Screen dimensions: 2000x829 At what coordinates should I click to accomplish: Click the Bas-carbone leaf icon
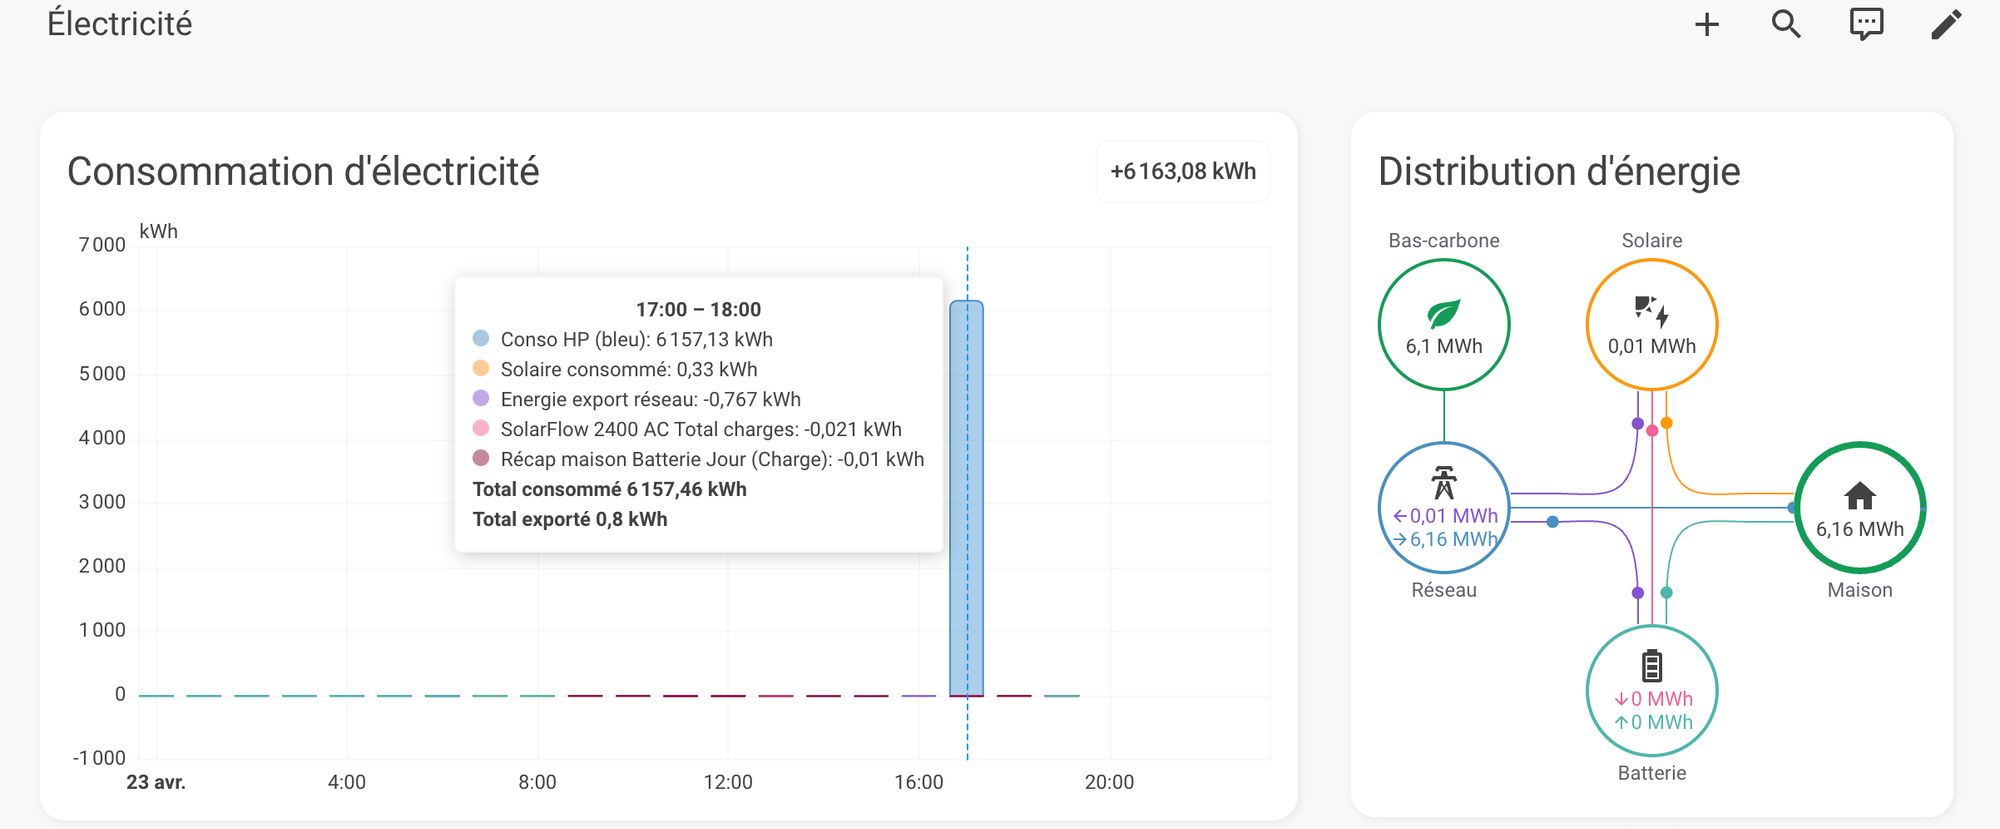(x=1443, y=314)
